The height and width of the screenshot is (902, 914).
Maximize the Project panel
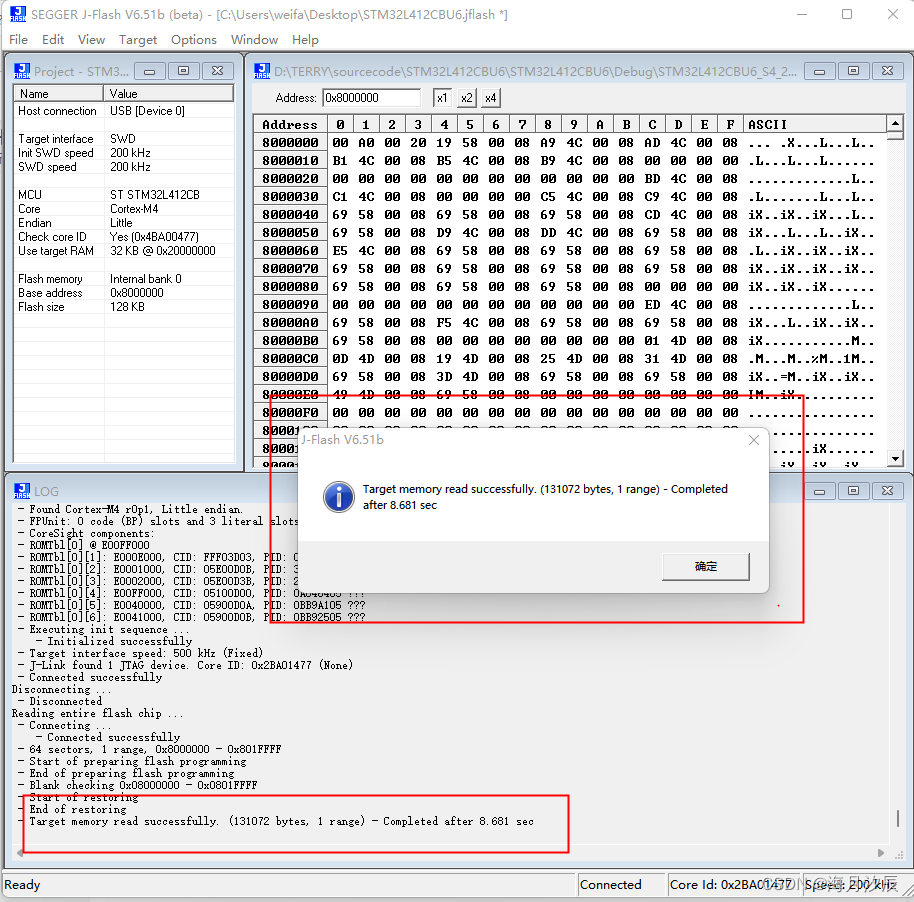183,71
